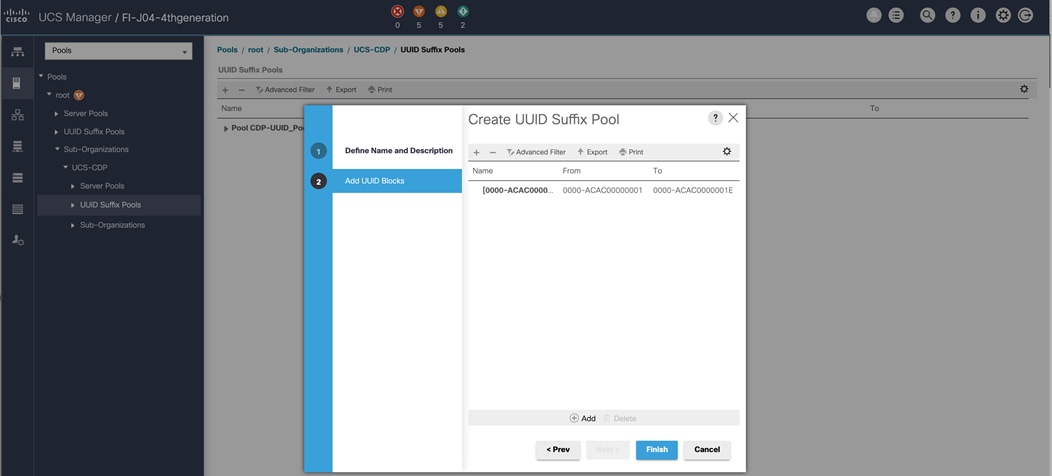Select the [0000-ACAC0000... block row name
1052x476 pixels.
click(x=518, y=190)
